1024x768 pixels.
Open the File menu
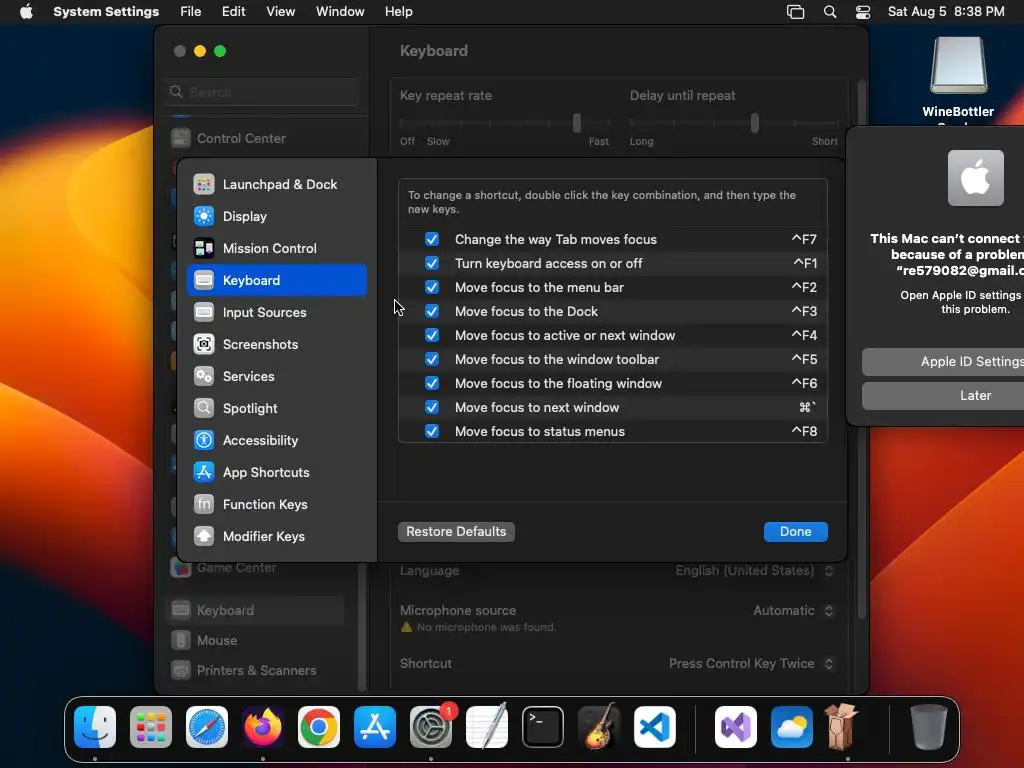coord(191,12)
